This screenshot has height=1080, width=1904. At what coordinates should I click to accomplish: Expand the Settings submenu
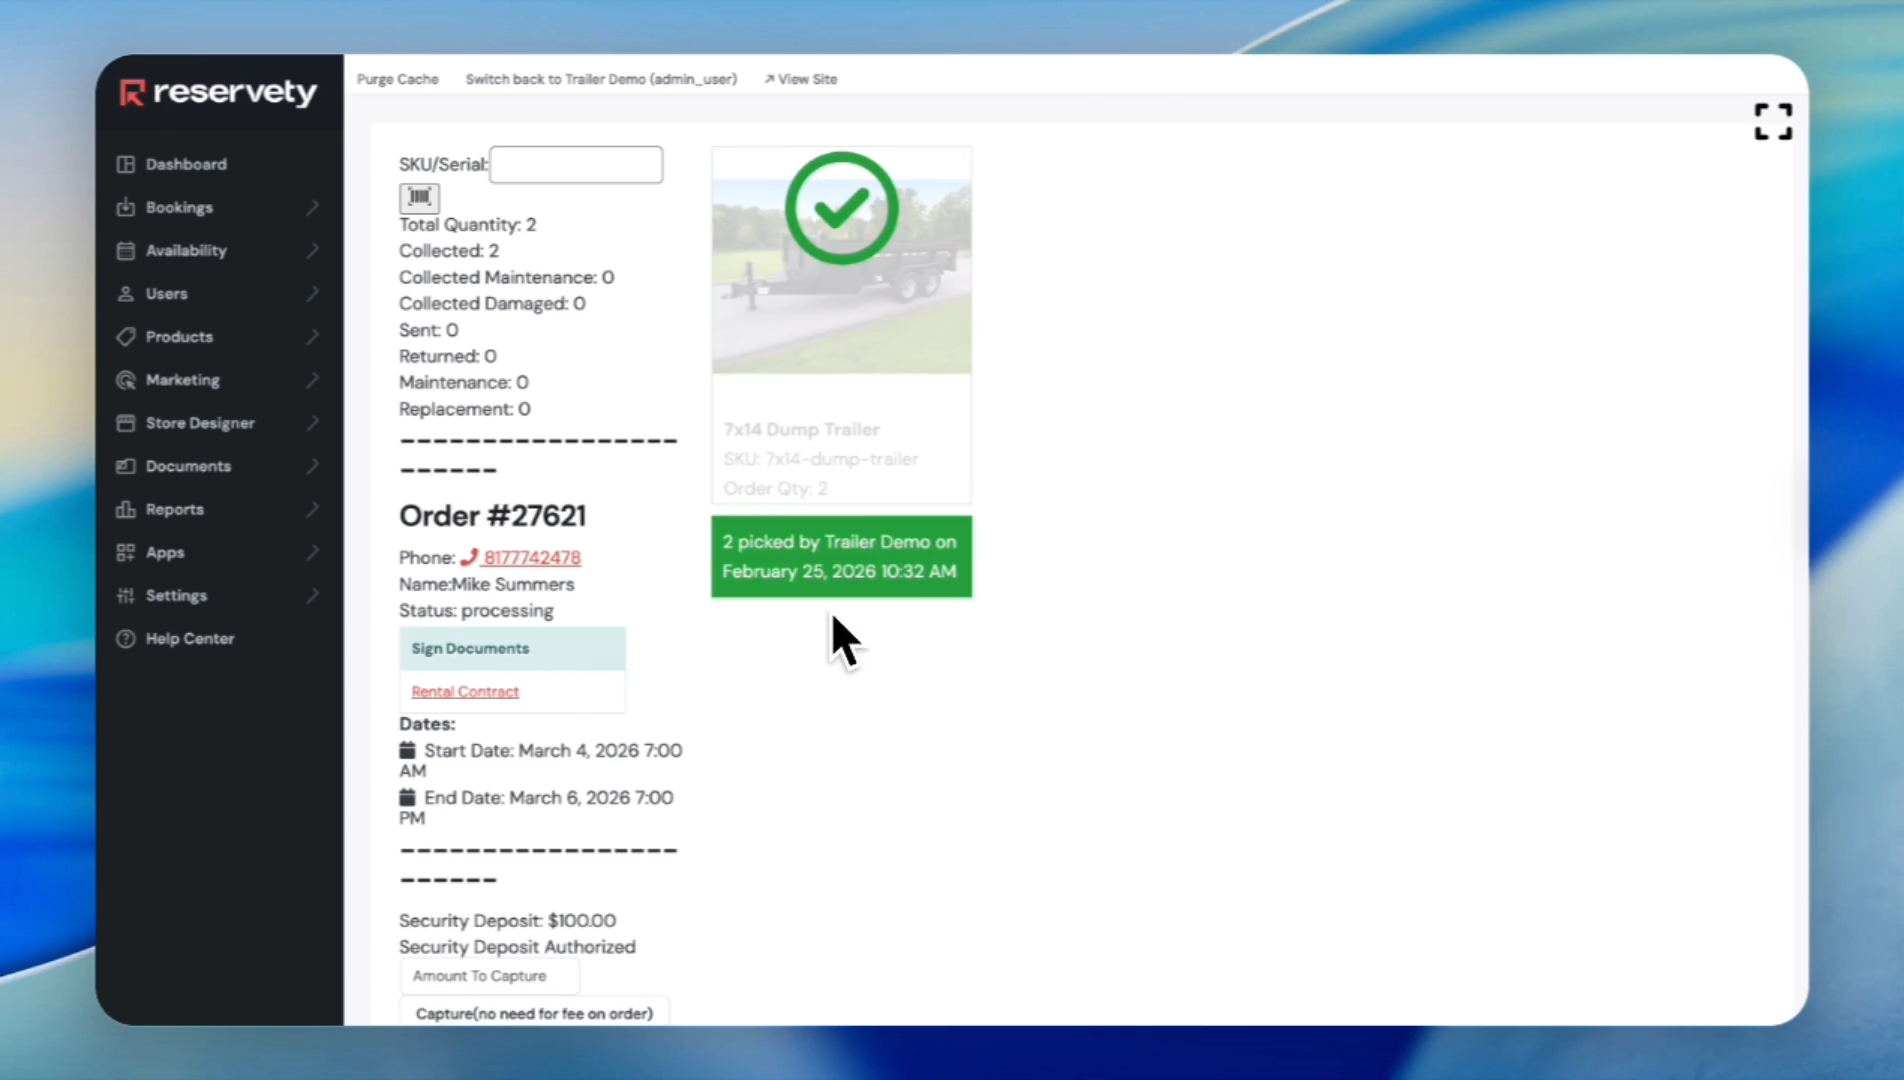(x=314, y=595)
